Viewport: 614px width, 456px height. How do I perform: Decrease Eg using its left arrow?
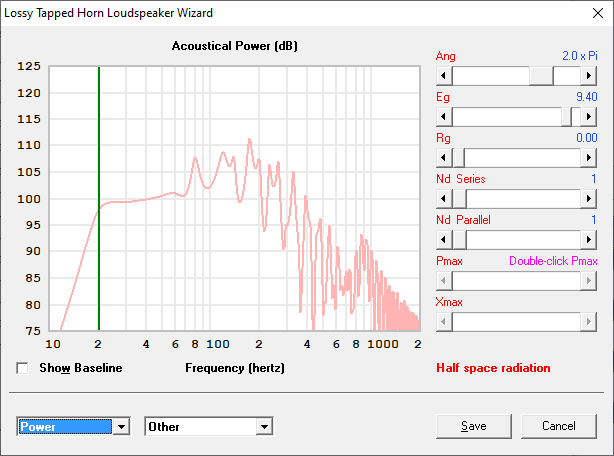coord(444,117)
